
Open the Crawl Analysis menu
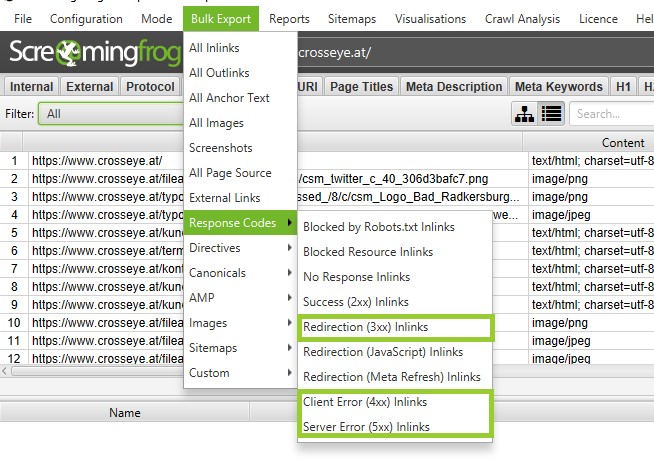(x=522, y=19)
